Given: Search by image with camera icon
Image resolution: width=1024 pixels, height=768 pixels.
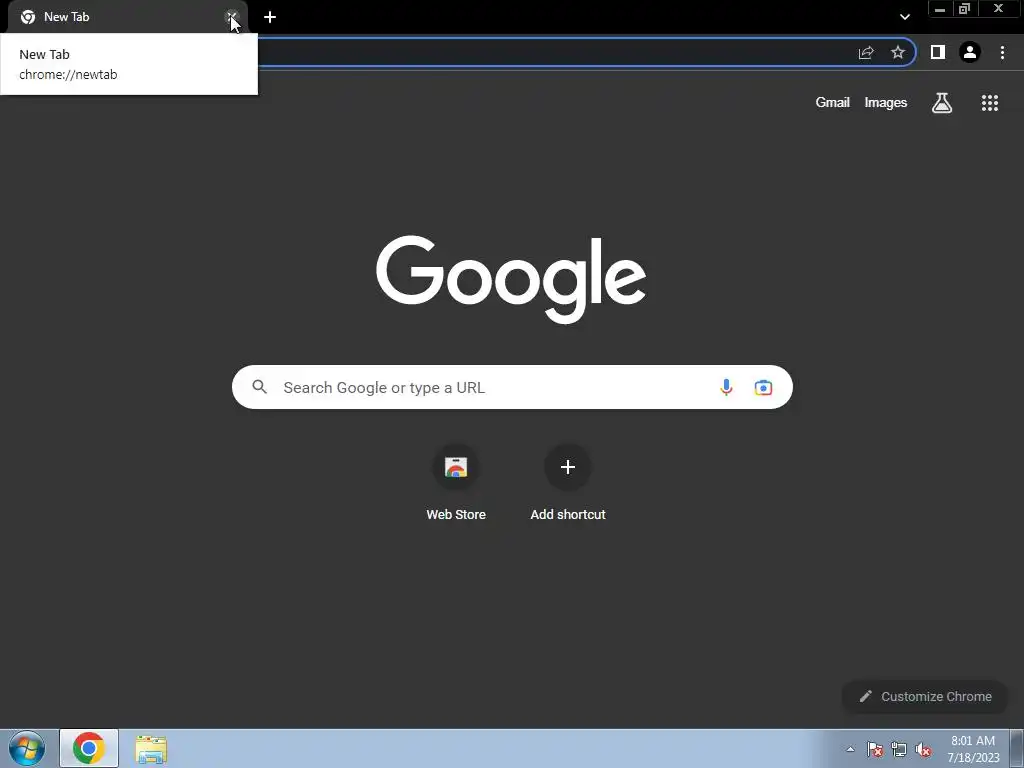Looking at the screenshot, I should (x=763, y=387).
